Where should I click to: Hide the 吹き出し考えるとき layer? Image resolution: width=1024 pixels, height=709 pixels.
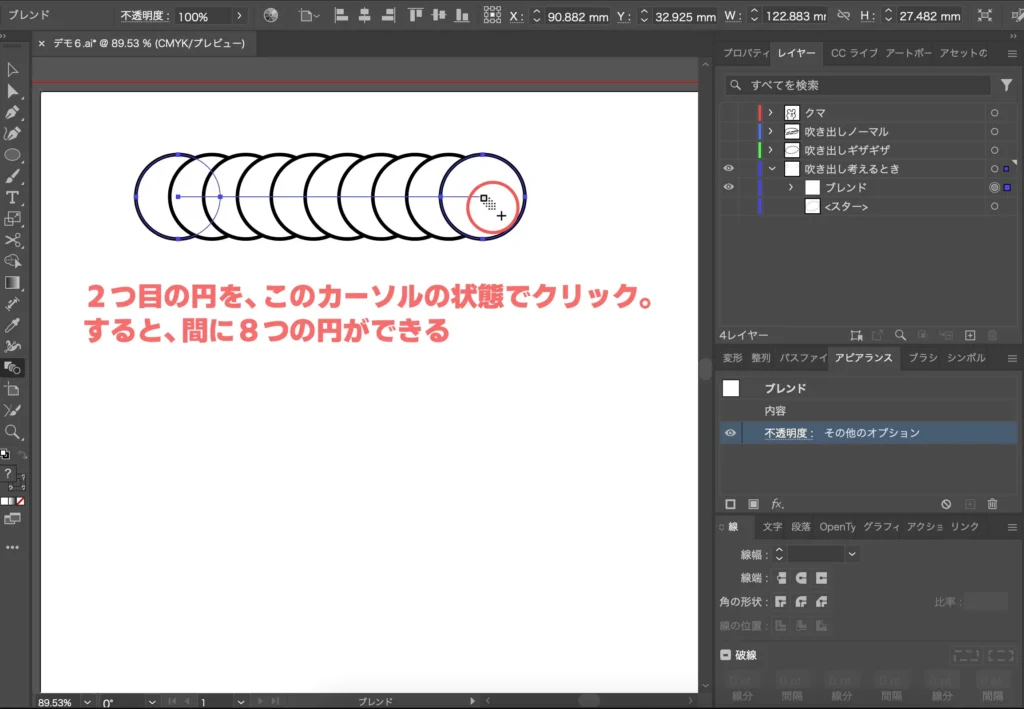pos(727,168)
